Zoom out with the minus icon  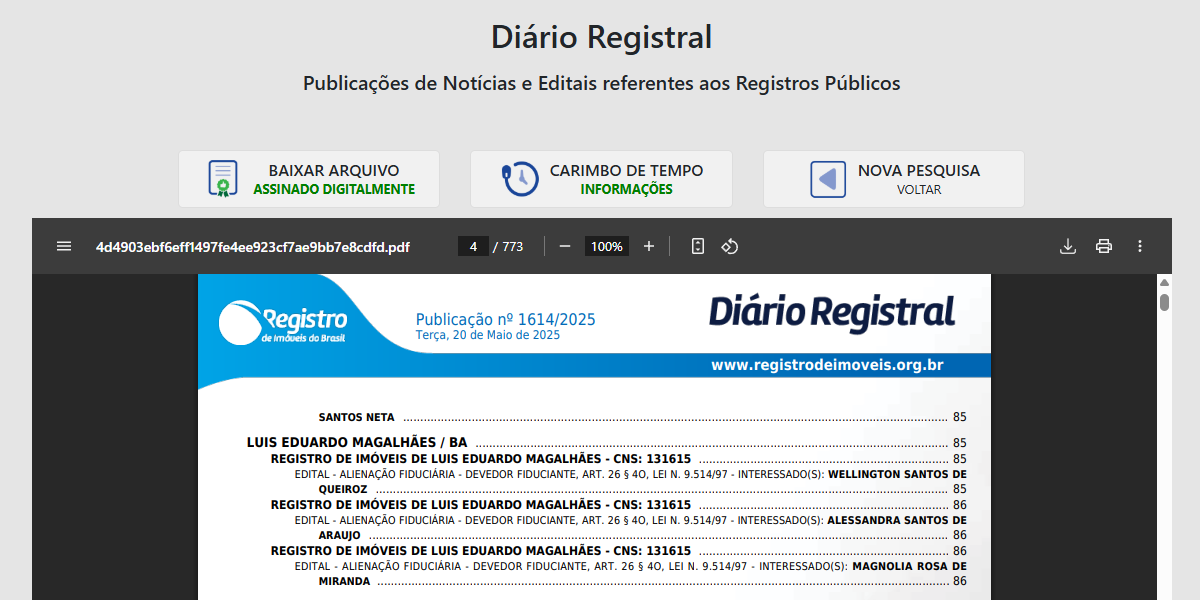tap(565, 246)
